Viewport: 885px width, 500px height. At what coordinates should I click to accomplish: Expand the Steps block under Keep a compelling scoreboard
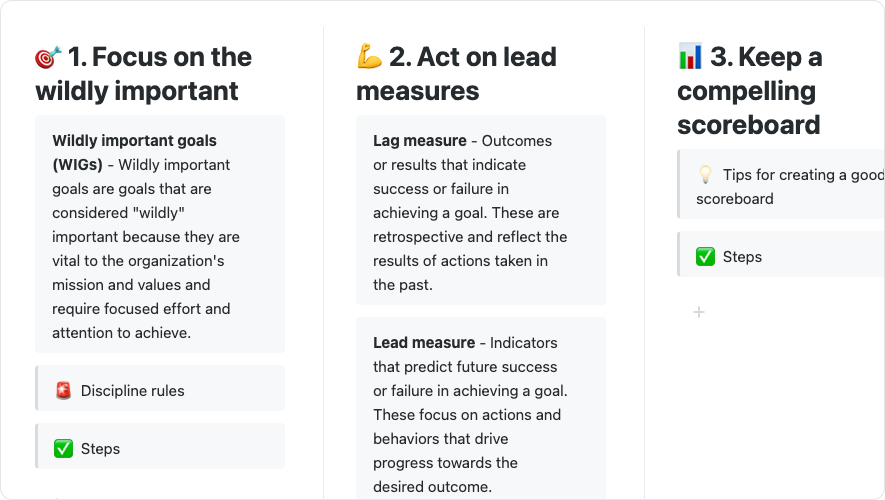click(742, 257)
